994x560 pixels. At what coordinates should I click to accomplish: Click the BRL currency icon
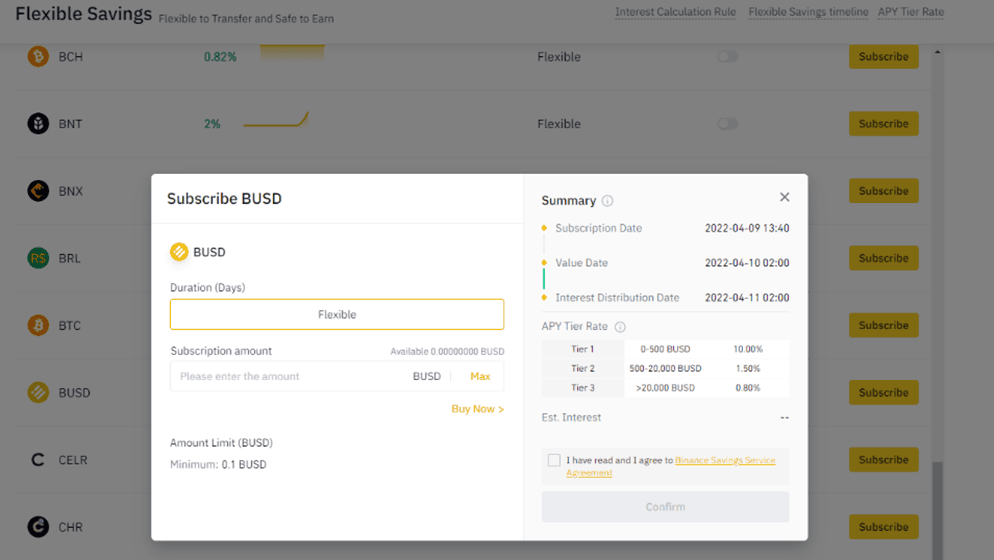pos(38,258)
